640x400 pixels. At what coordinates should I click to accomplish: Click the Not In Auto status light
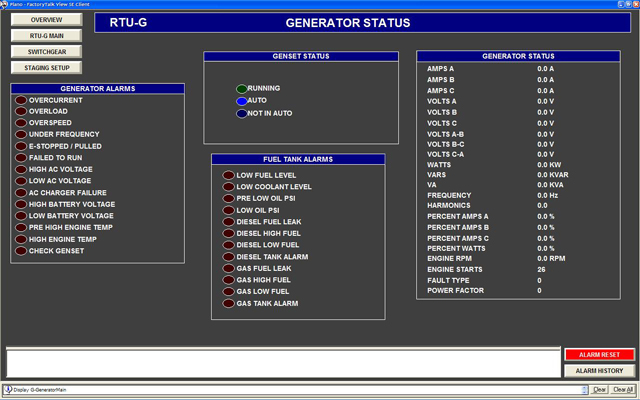pos(241,113)
